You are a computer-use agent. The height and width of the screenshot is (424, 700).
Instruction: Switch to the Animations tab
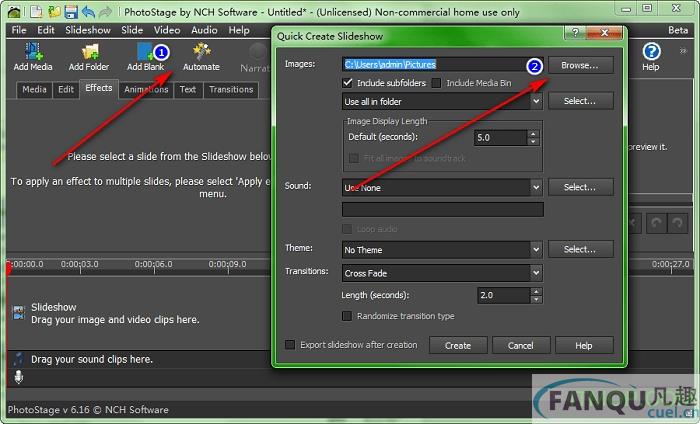pos(146,89)
